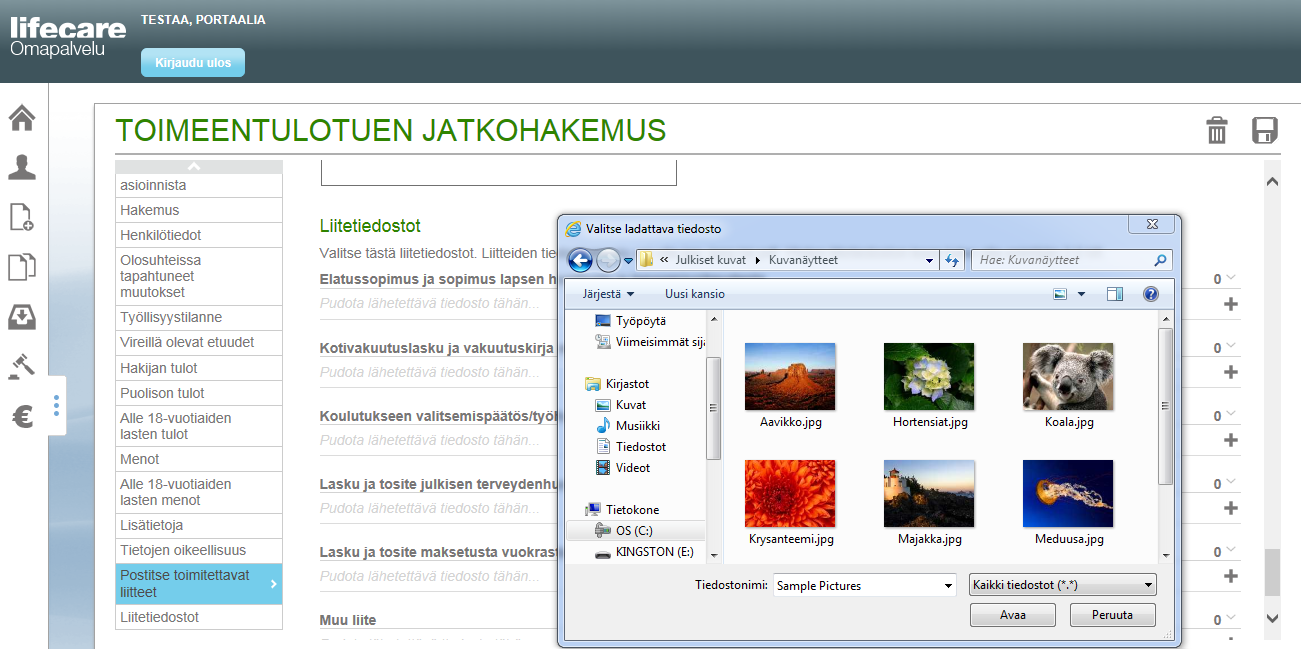Open the inbox tray sidebar icon
1301x649 pixels.
coord(22,317)
